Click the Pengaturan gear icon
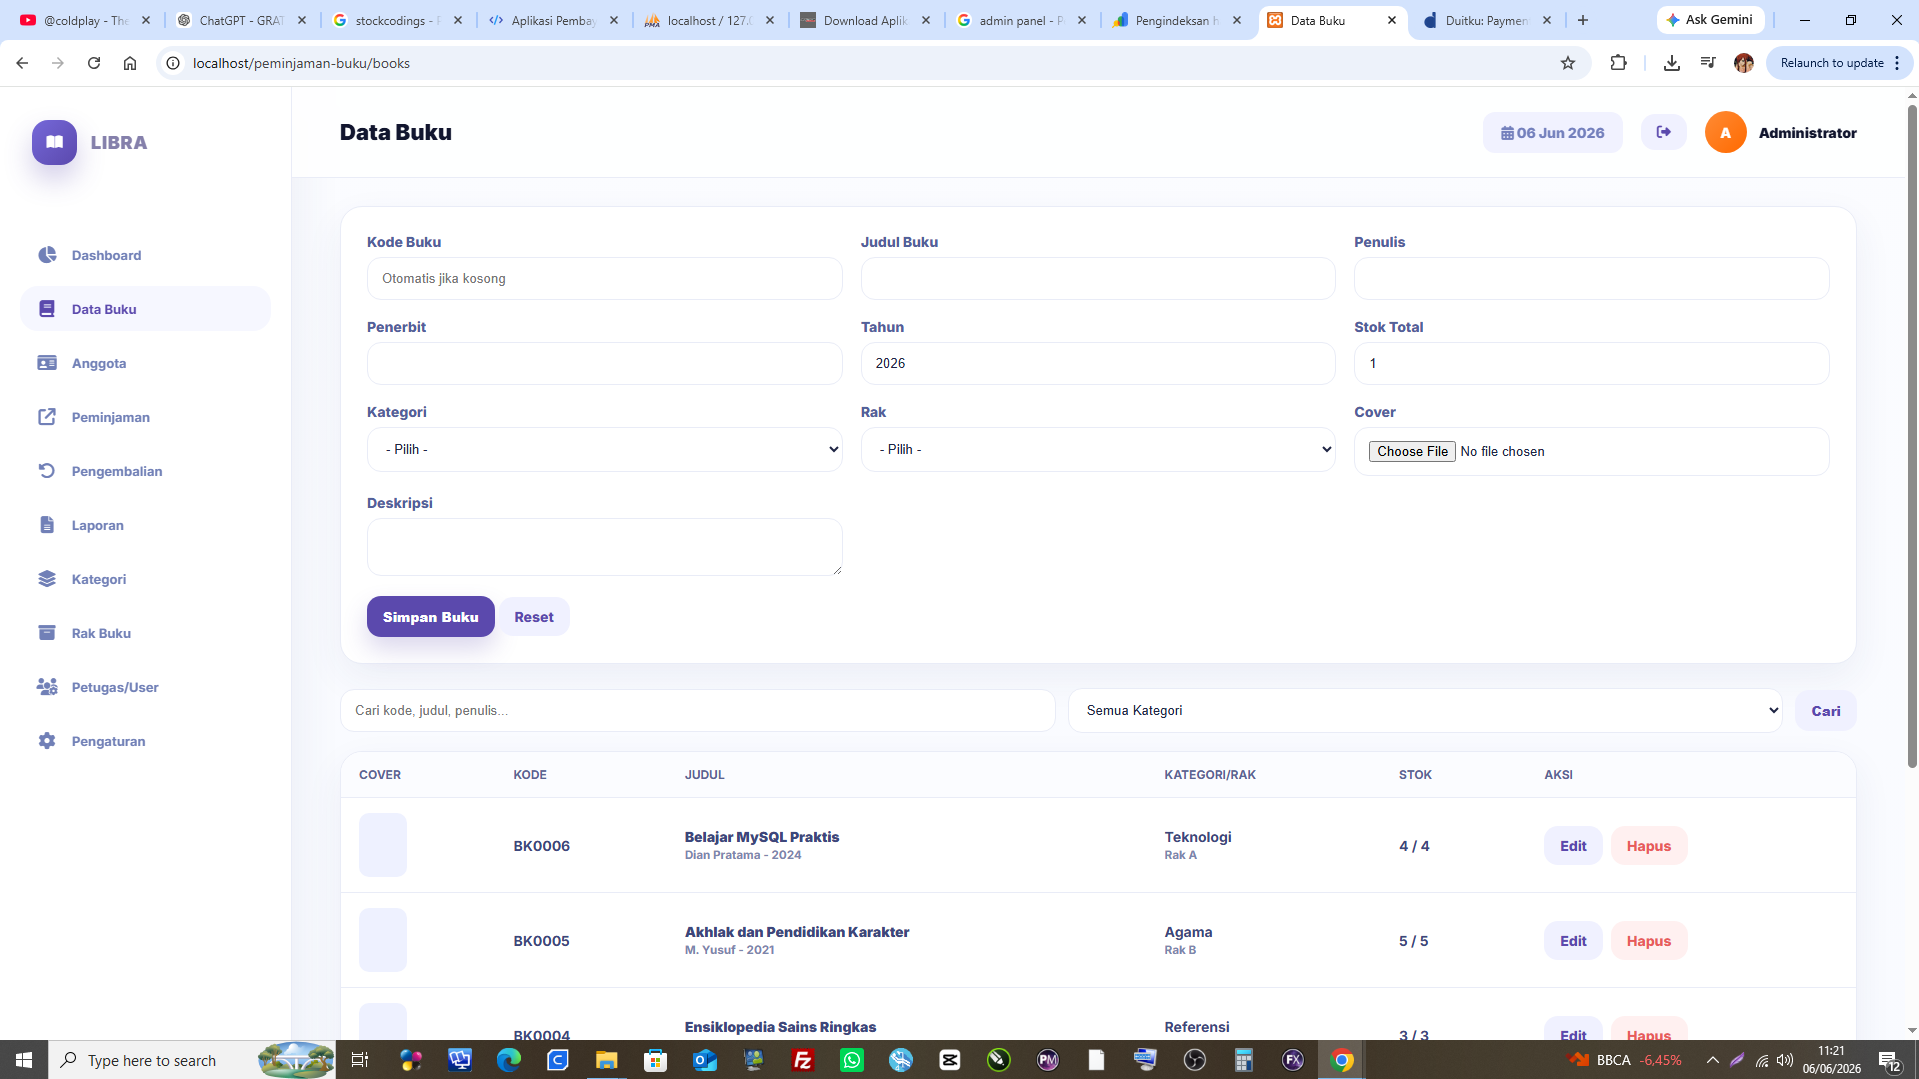 pyautogui.click(x=47, y=741)
